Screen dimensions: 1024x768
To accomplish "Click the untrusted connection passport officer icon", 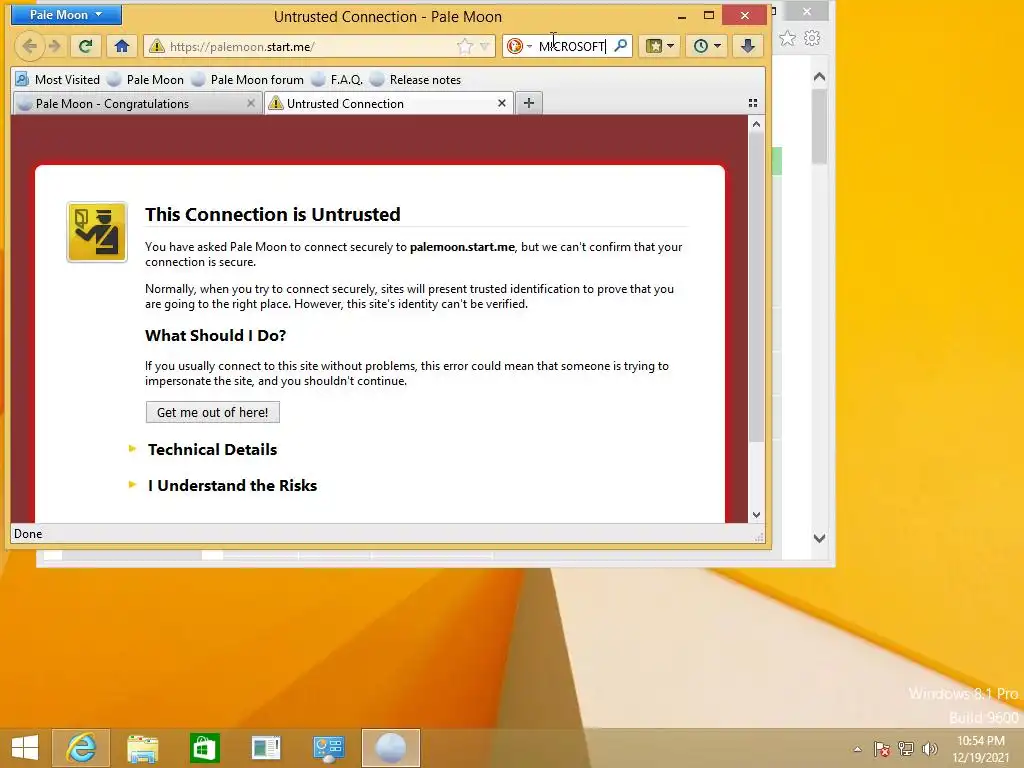I will 97,232.
